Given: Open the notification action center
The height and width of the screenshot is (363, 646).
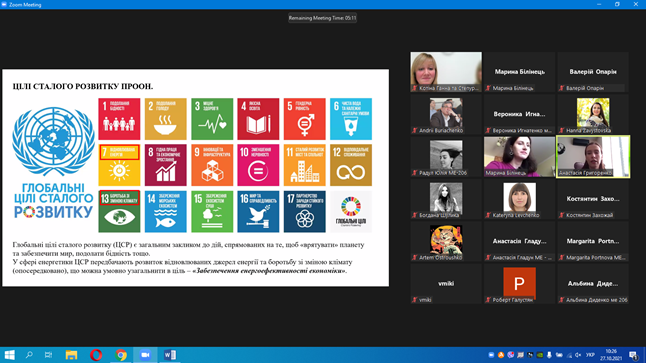Looking at the screenshot, I should (634, 355).
